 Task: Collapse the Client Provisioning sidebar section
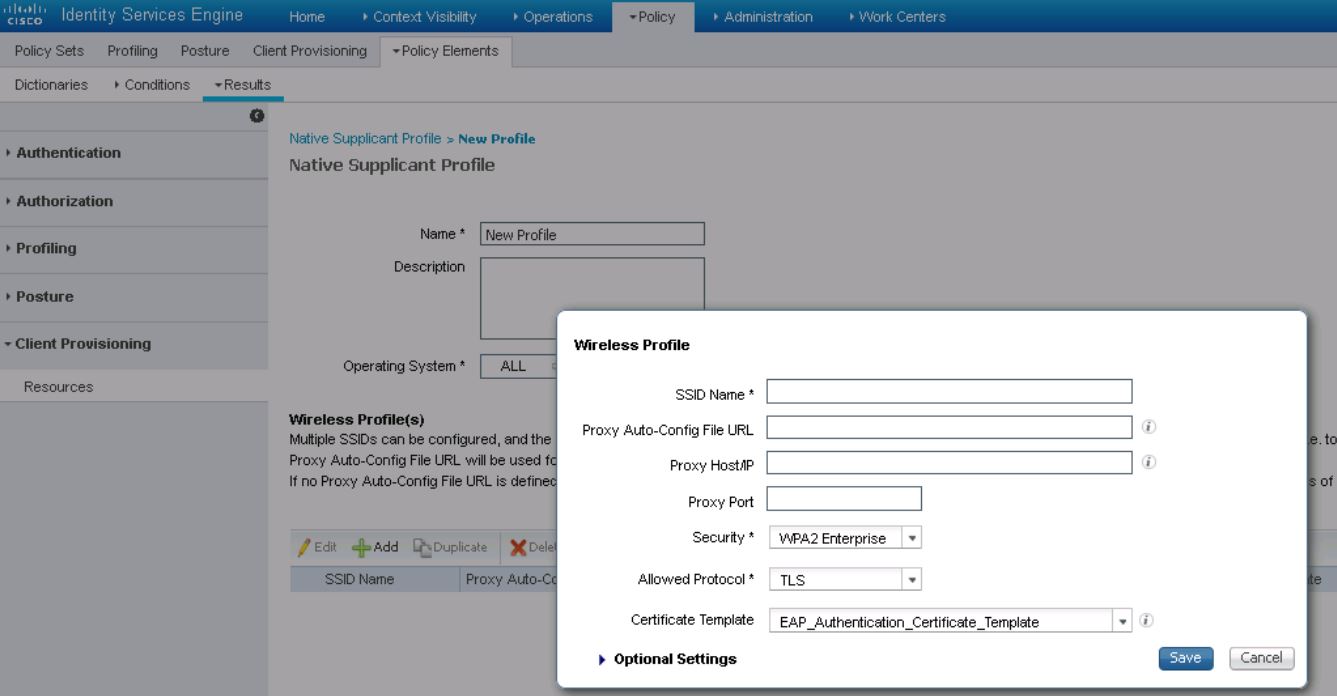click(x=134, y=344)
